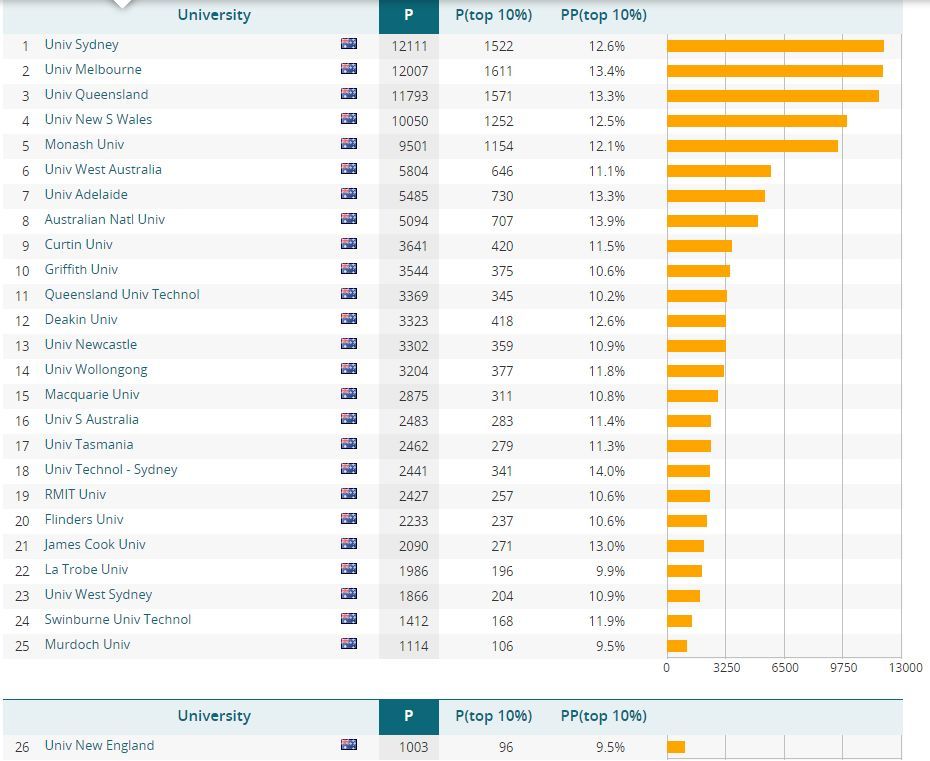Screen dimensions: 930x761
Task: Click the flag next to Univ West Australia
Action: 349,168
